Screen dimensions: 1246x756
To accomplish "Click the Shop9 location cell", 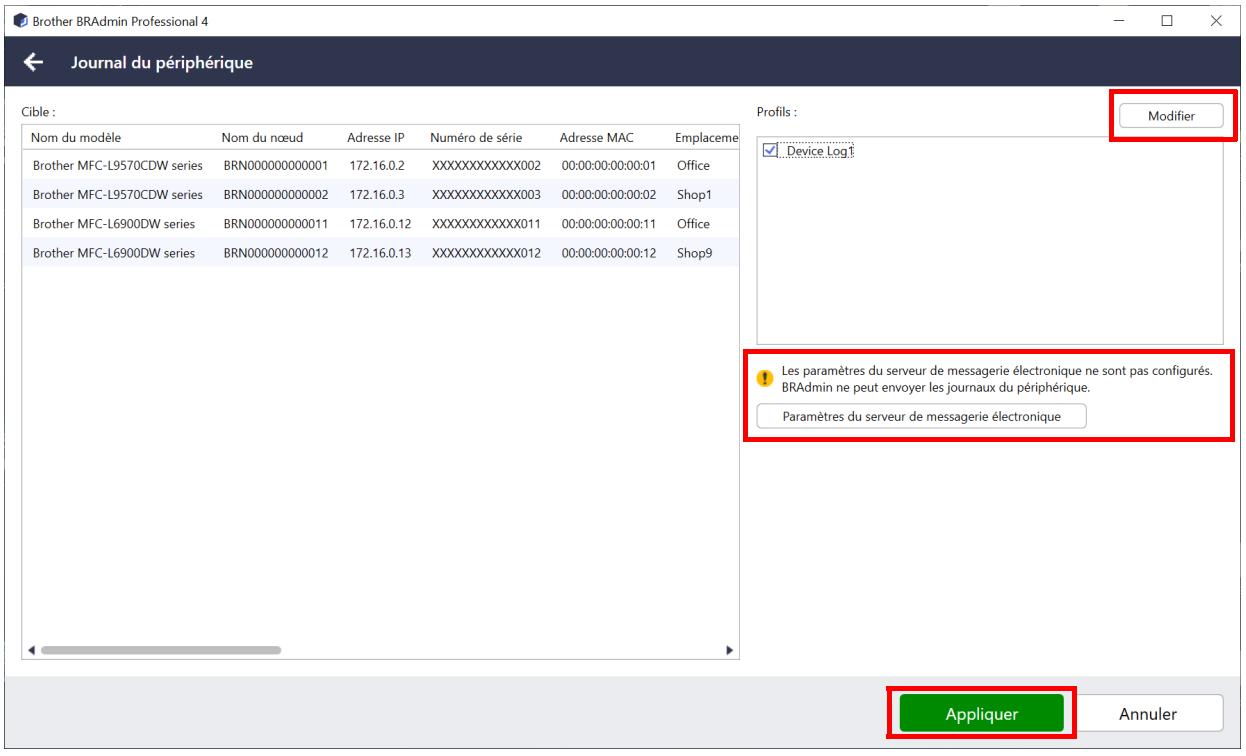I will coord(693,253).
